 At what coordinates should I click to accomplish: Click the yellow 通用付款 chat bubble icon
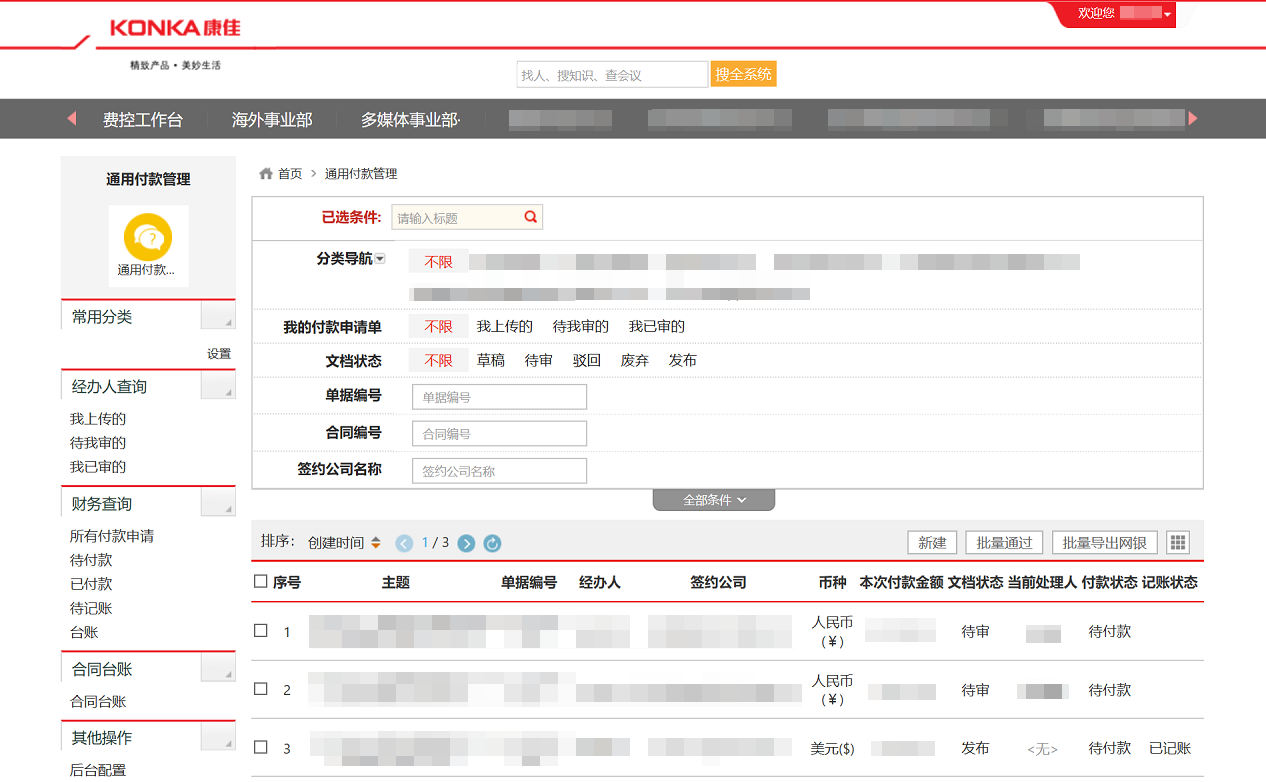[x=148, y=238]
